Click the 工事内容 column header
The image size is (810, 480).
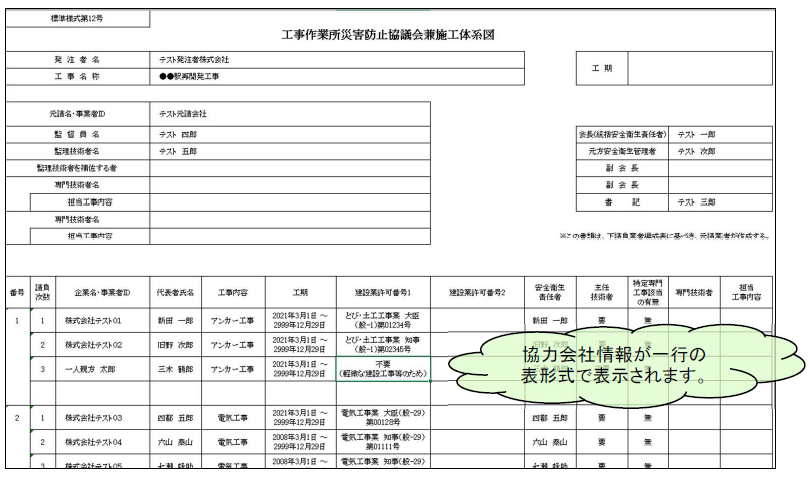233,292
